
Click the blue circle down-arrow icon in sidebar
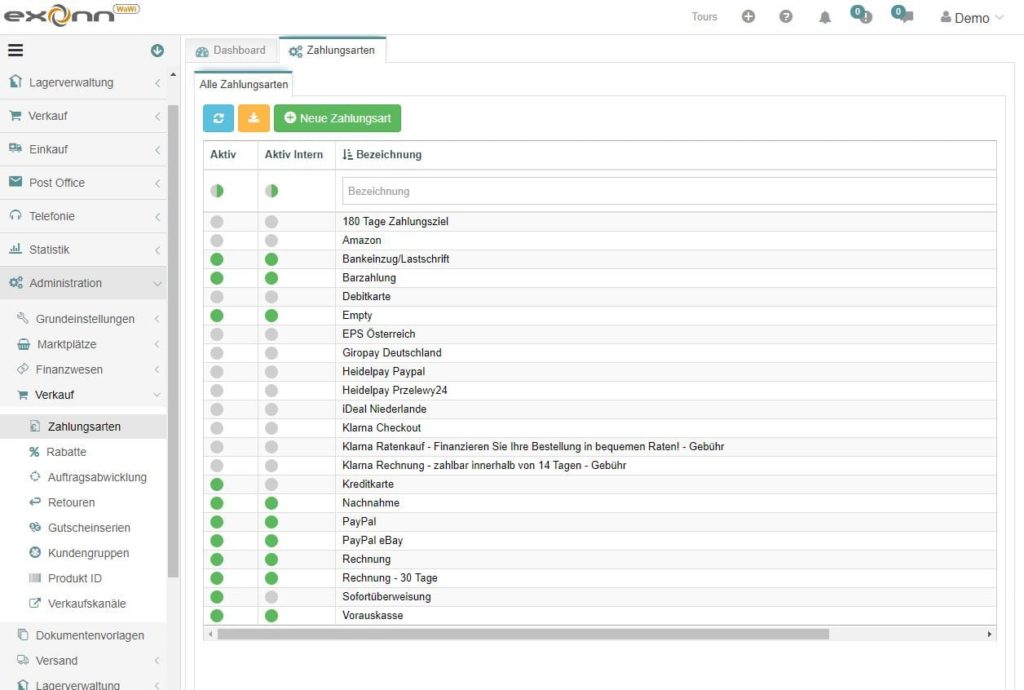[x=157, y=50]
